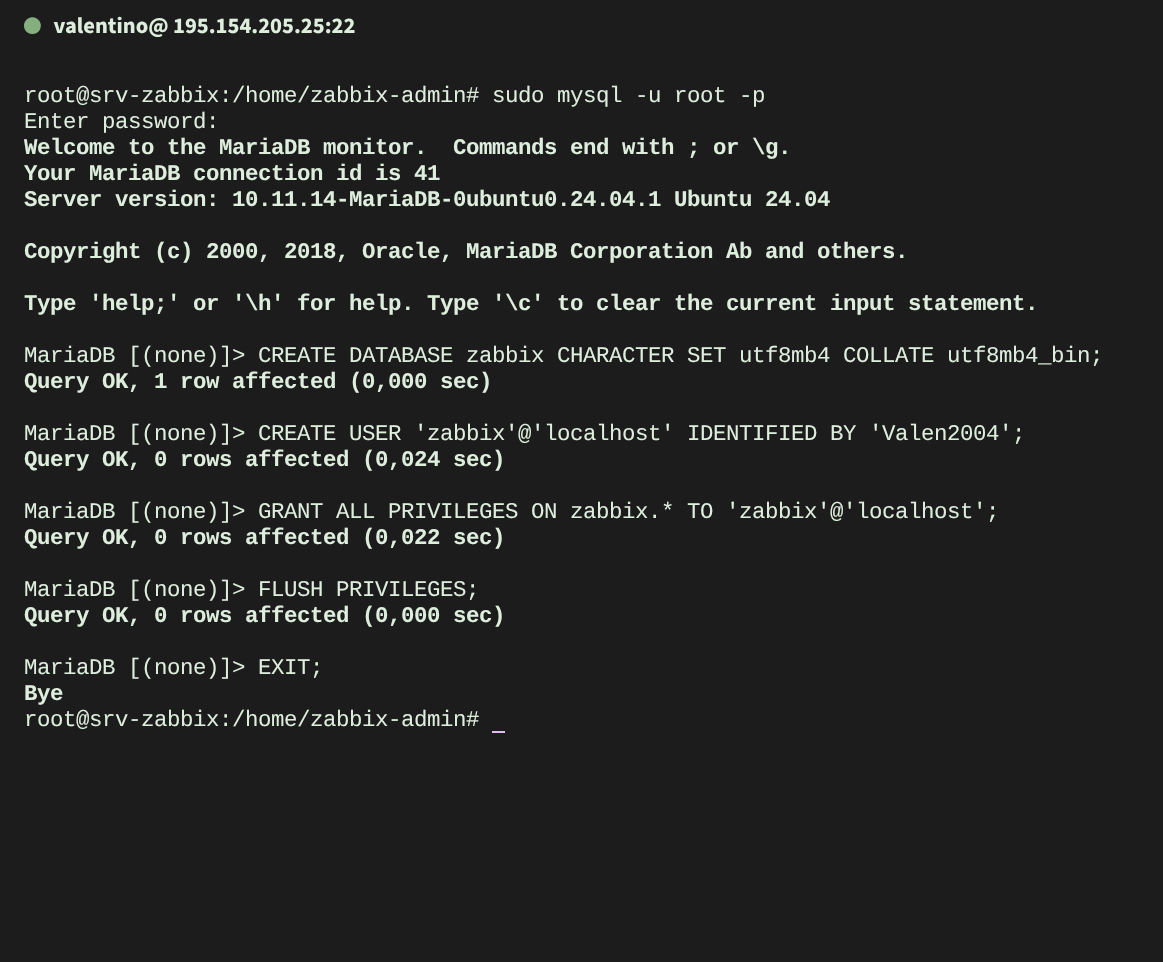Click the Type 'help;' instruction line

(530, 303)
